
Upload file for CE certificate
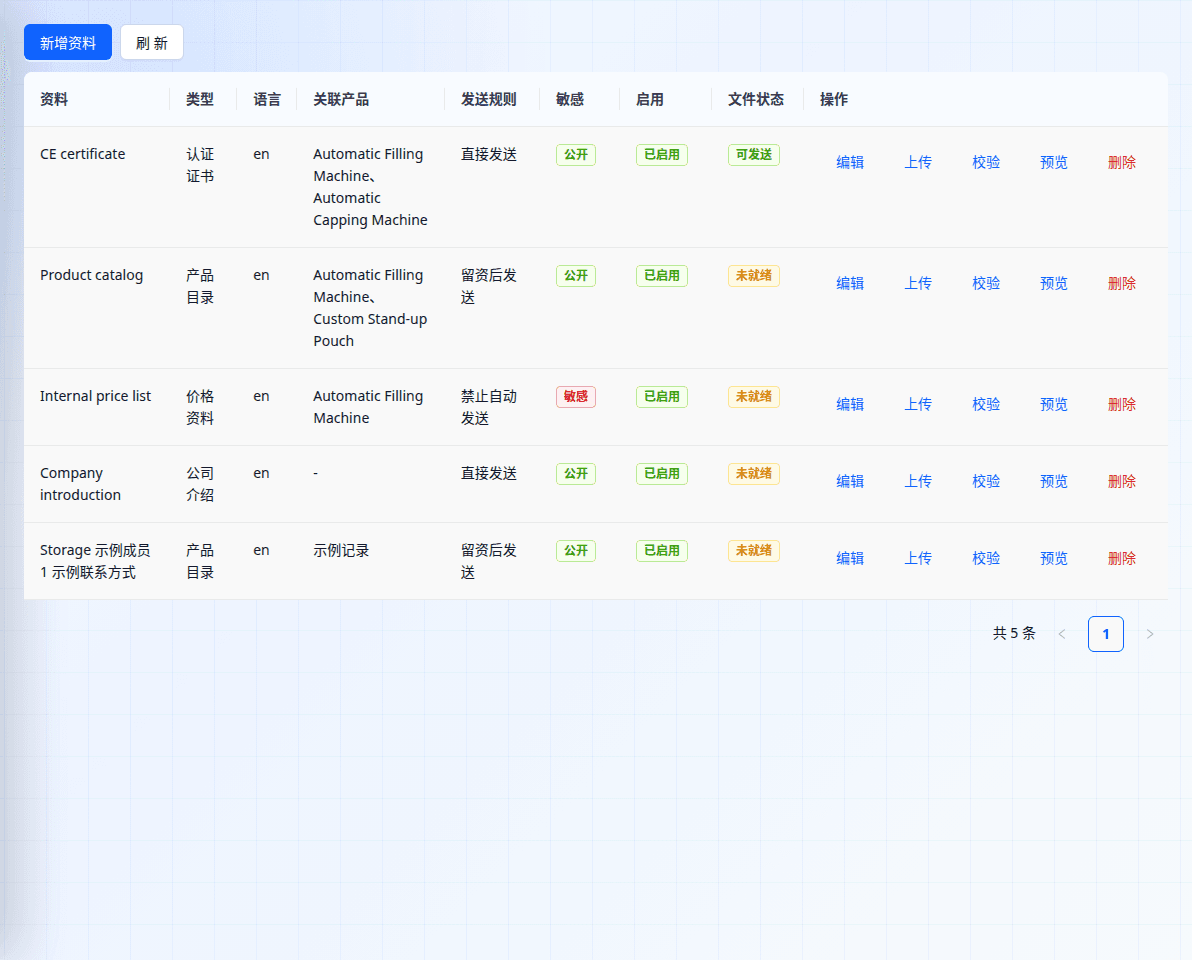[918, 162]
